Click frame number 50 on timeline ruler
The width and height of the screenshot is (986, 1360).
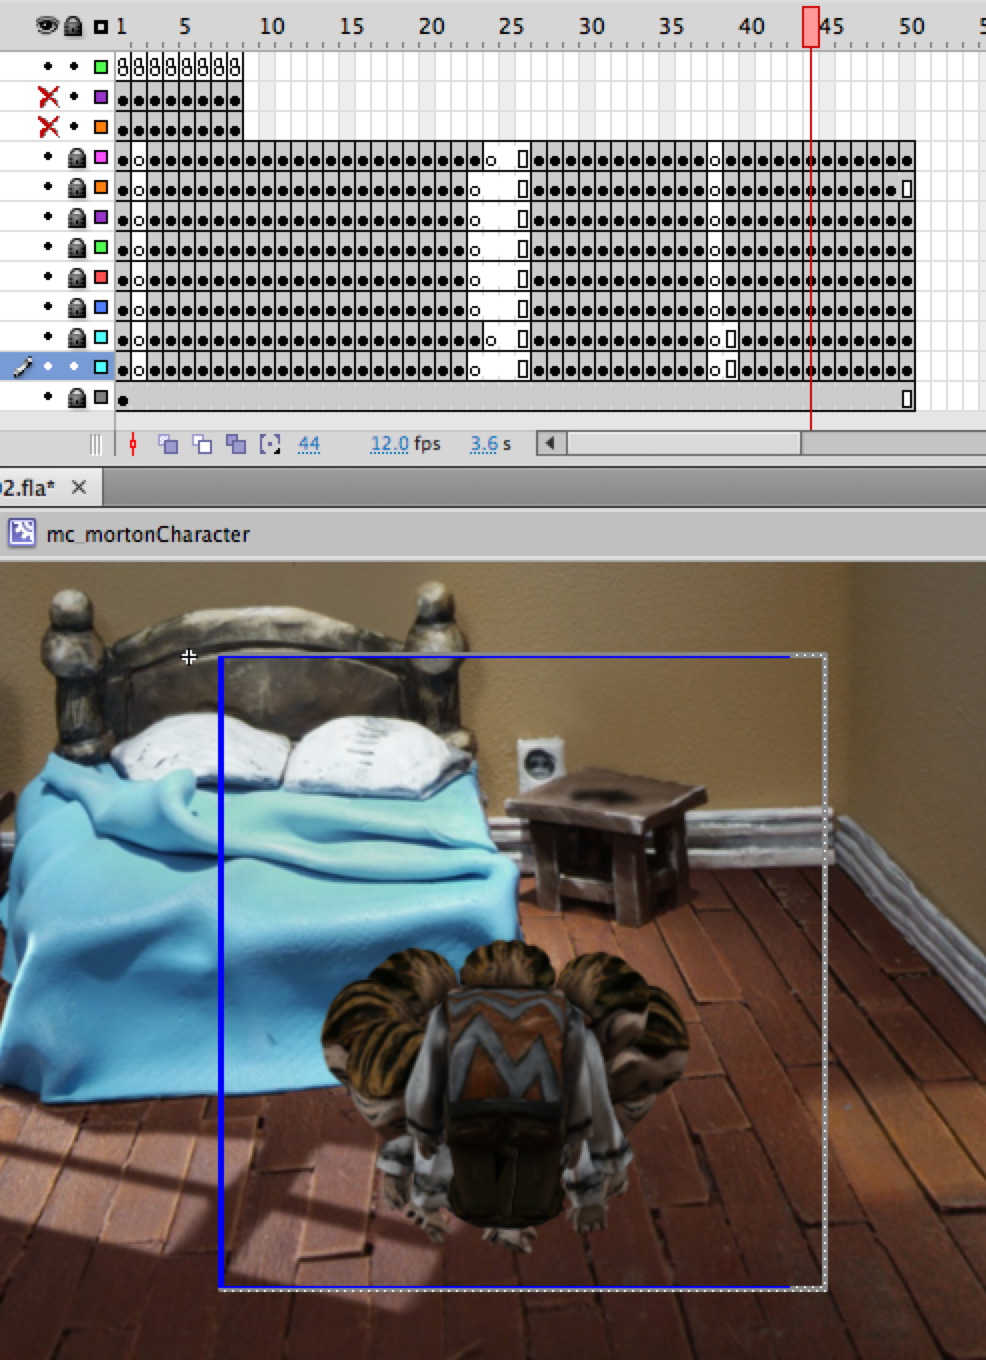(911, 26)
